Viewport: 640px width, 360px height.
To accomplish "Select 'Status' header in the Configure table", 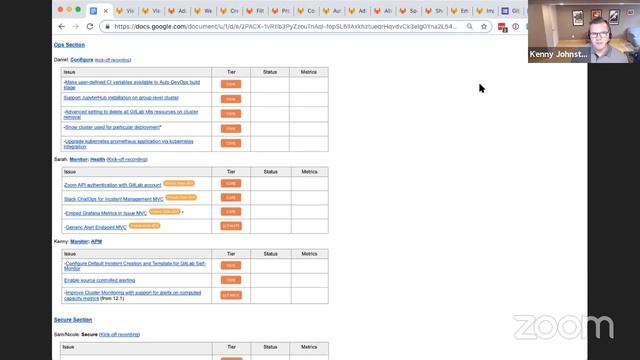I will (270, 72).
